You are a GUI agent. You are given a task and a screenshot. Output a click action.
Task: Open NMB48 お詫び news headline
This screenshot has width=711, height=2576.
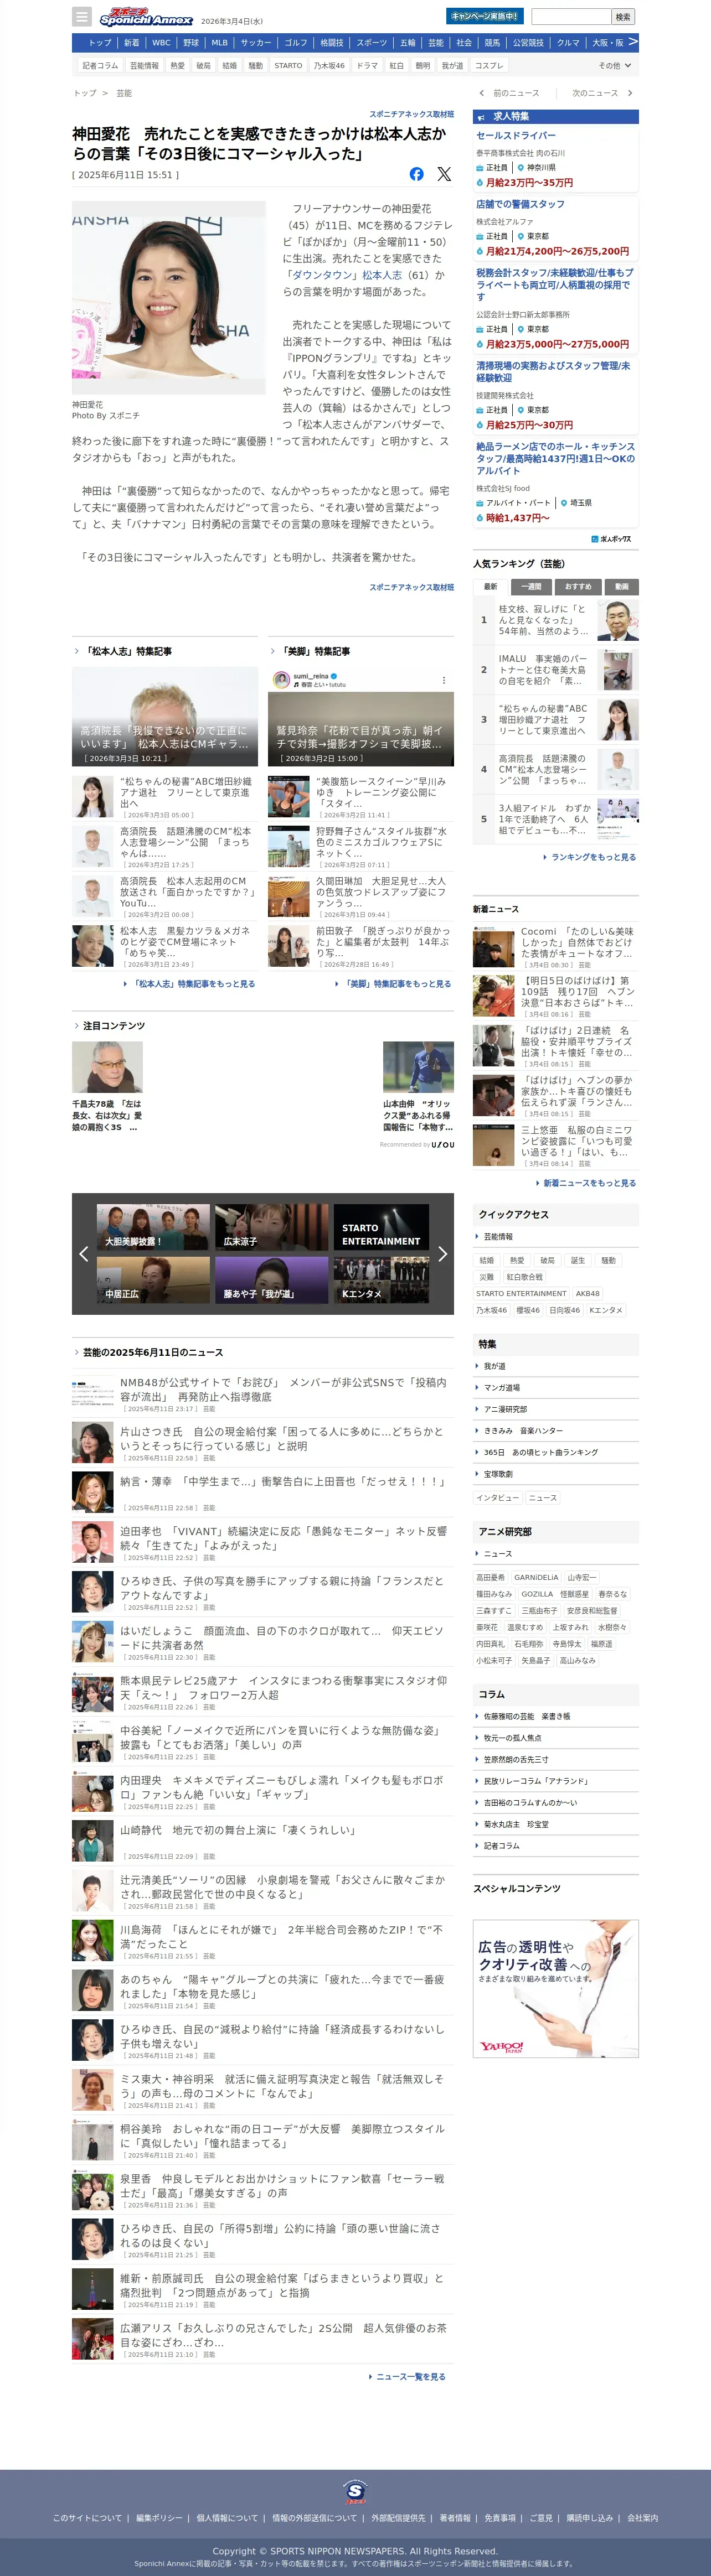tap(283, 1389)
